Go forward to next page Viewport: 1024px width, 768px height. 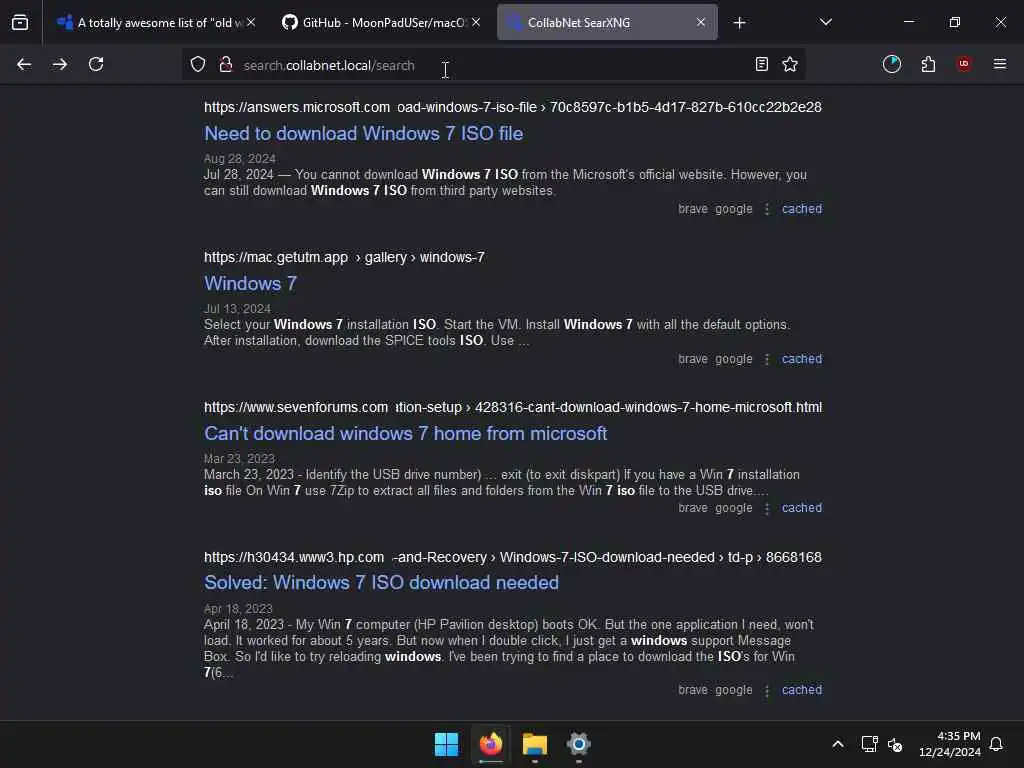60,64
